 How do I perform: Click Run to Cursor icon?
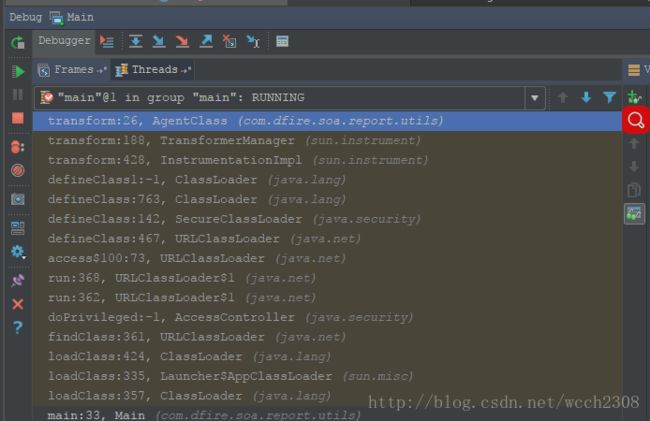[x=253, y=41]
